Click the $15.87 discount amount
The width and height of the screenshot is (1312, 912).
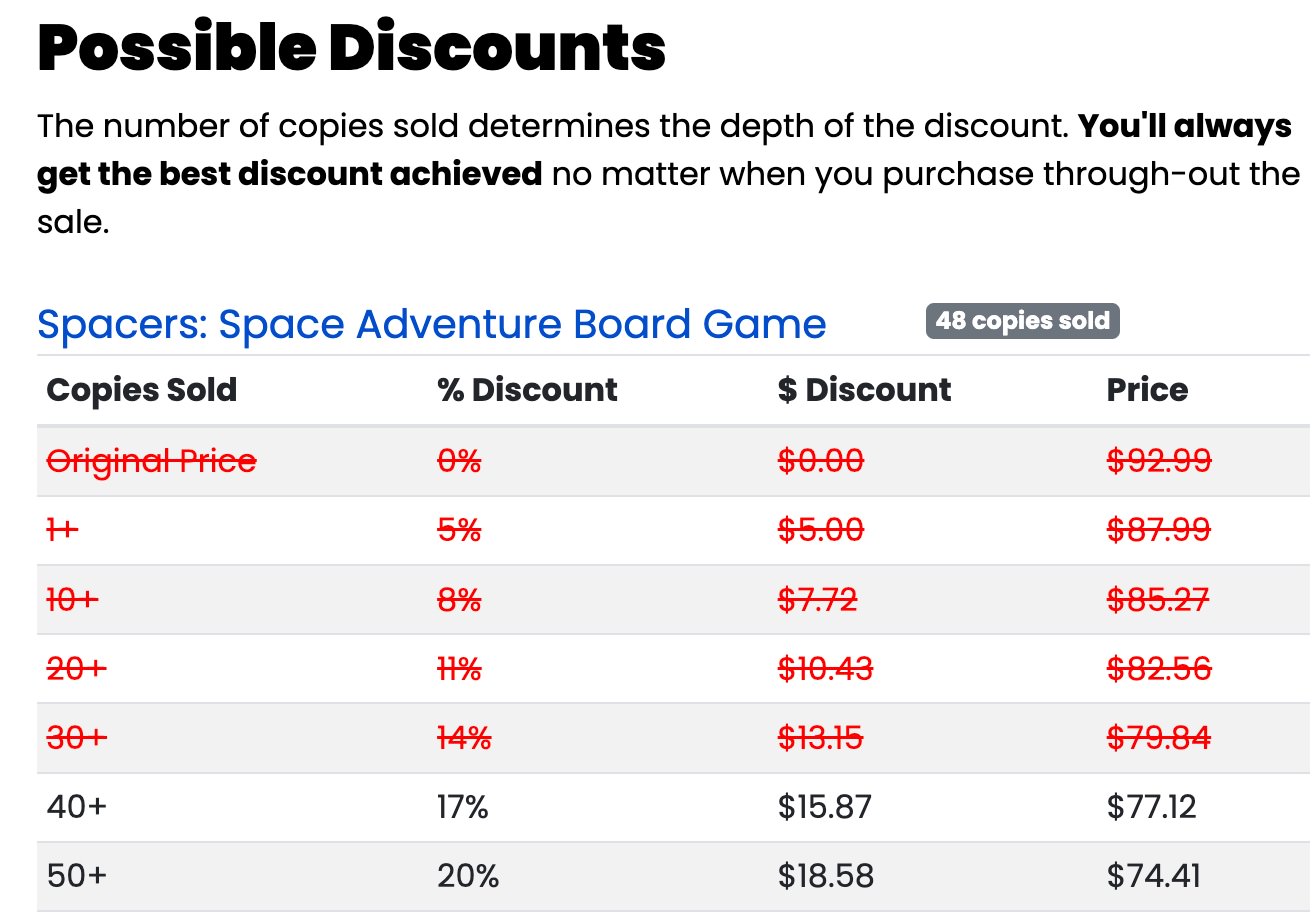825,806
